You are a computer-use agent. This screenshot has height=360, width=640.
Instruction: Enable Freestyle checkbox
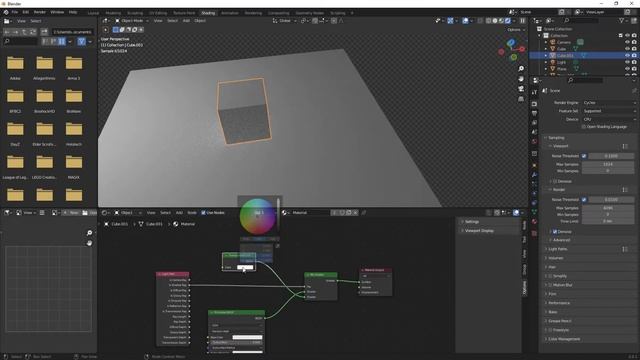(x=550, y=330)
